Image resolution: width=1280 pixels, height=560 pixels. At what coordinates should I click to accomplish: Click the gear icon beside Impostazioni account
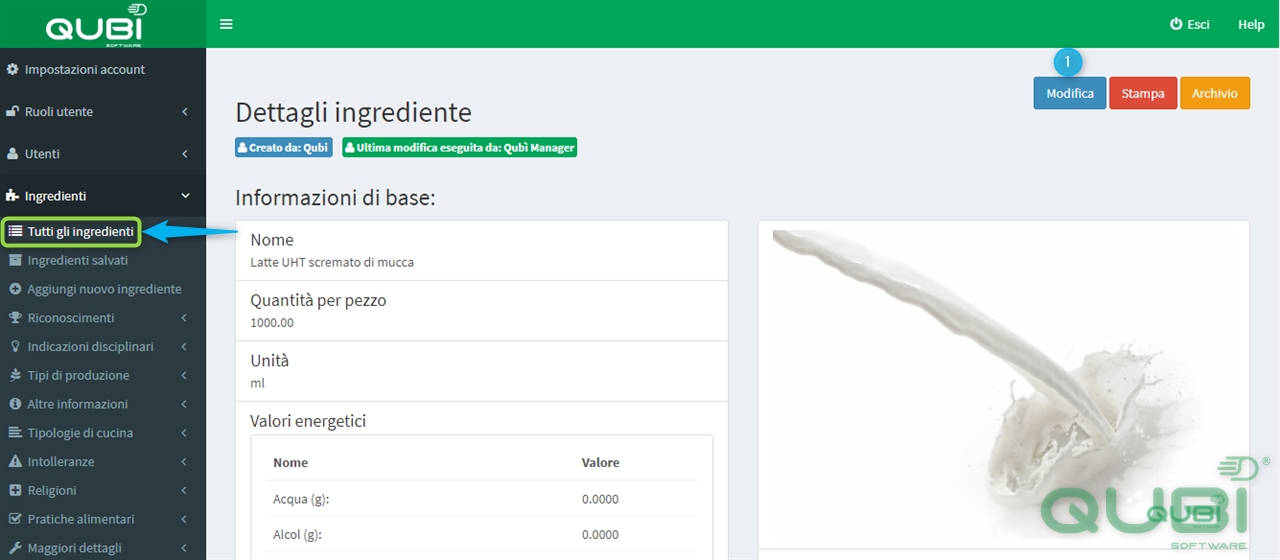[x=13, y=69]
